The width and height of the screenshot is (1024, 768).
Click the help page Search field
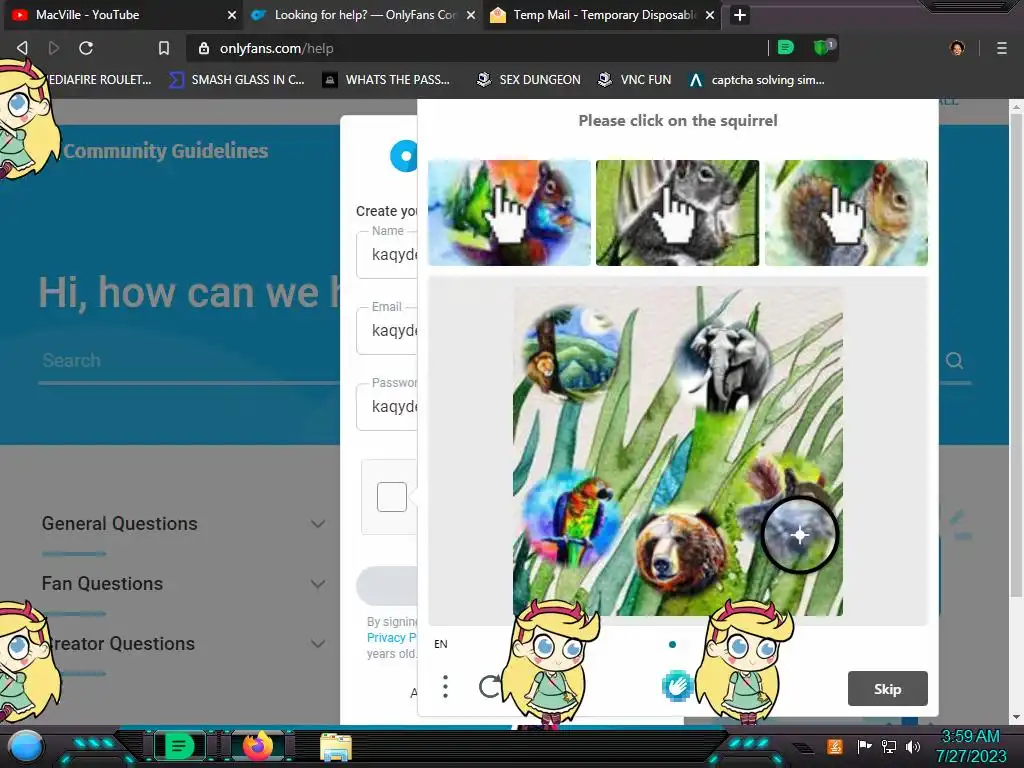point(189,360)
